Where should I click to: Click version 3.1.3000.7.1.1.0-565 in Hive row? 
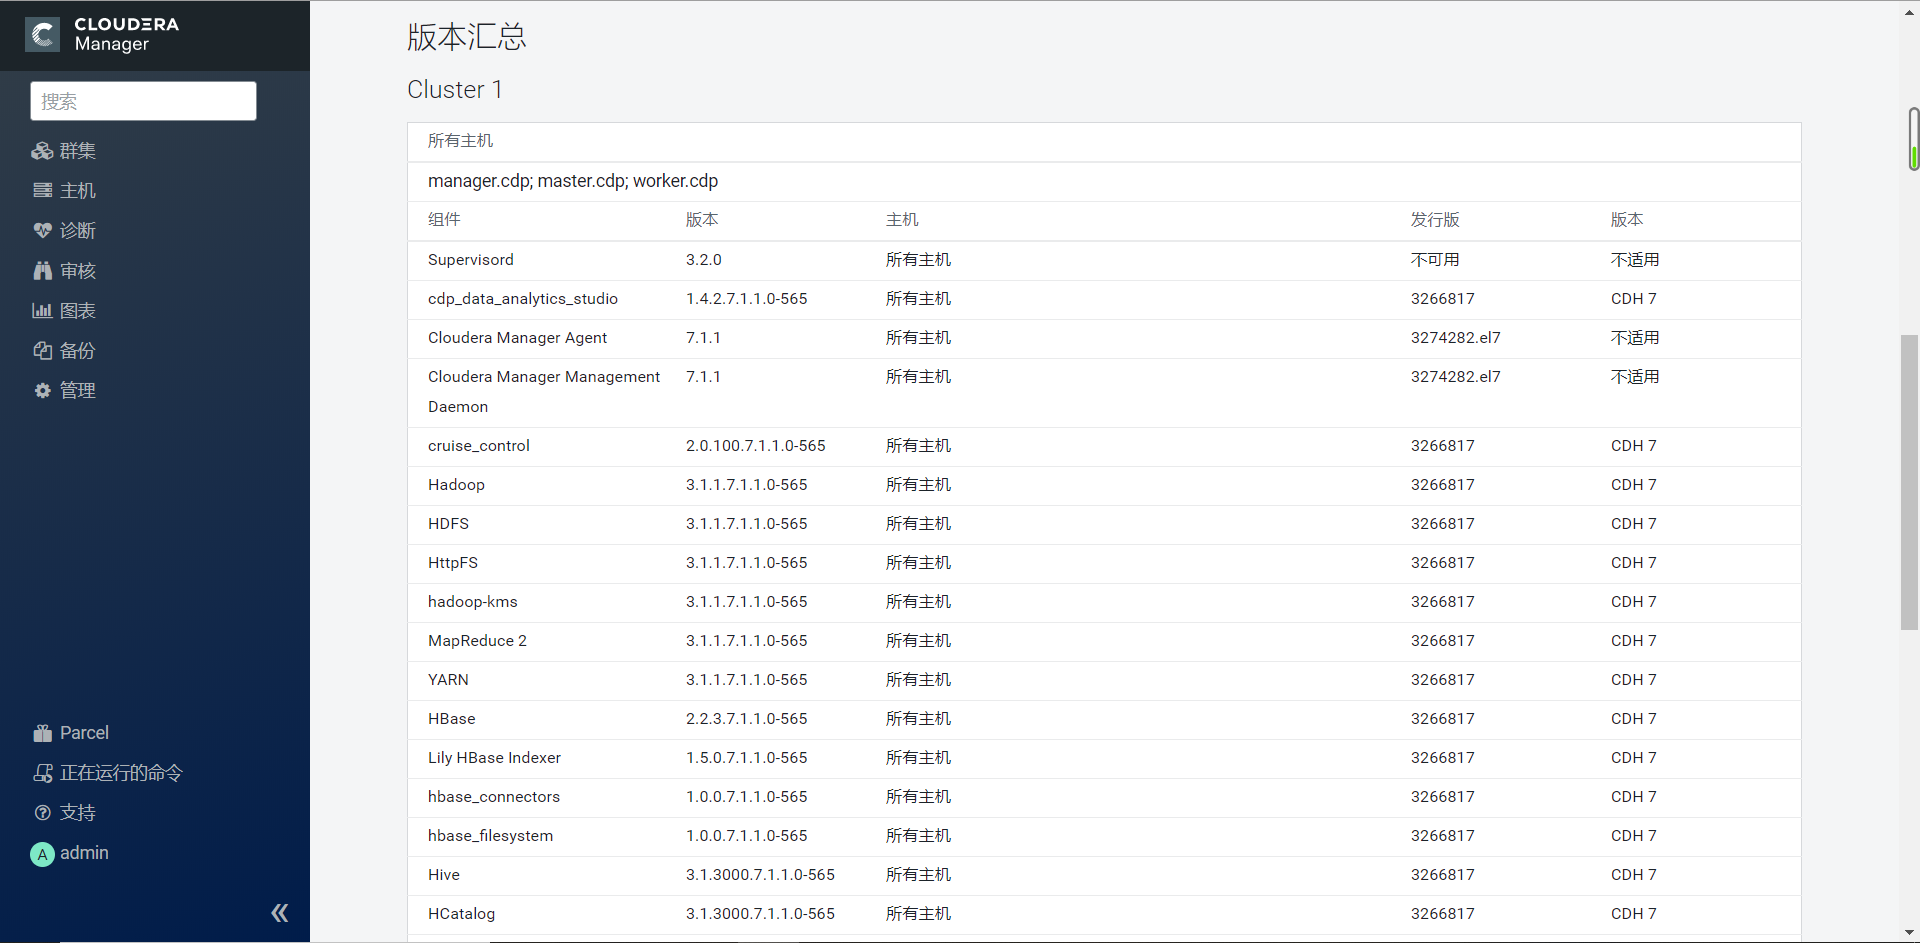(x=760, y=875)
